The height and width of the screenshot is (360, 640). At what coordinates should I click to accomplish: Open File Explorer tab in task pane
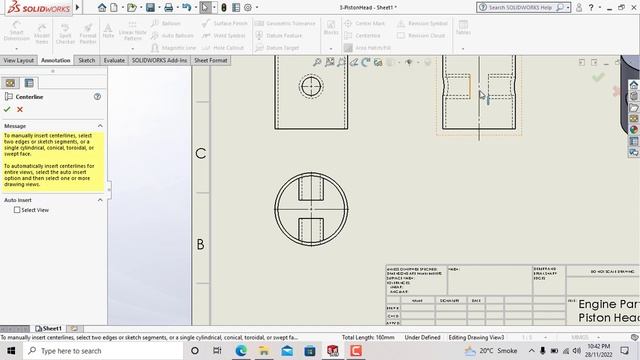[x=633, y=108]
